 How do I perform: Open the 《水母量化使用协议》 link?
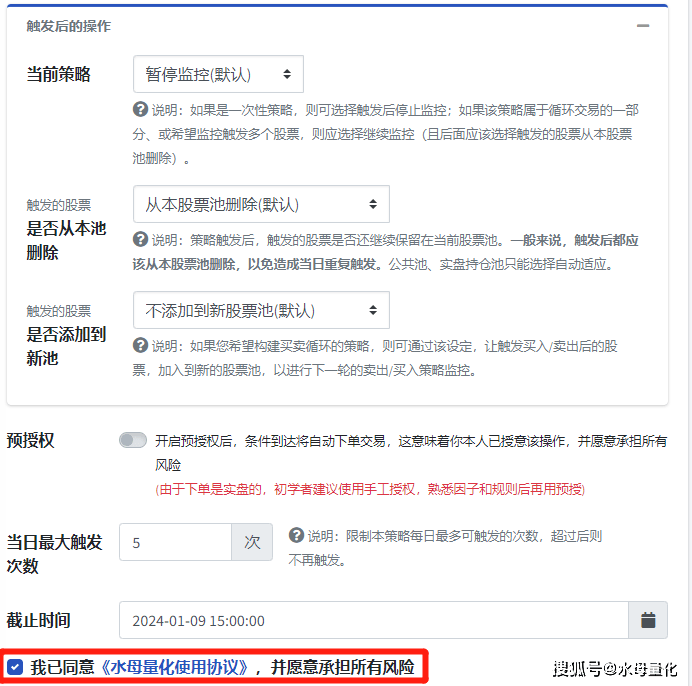coord(175,667)
